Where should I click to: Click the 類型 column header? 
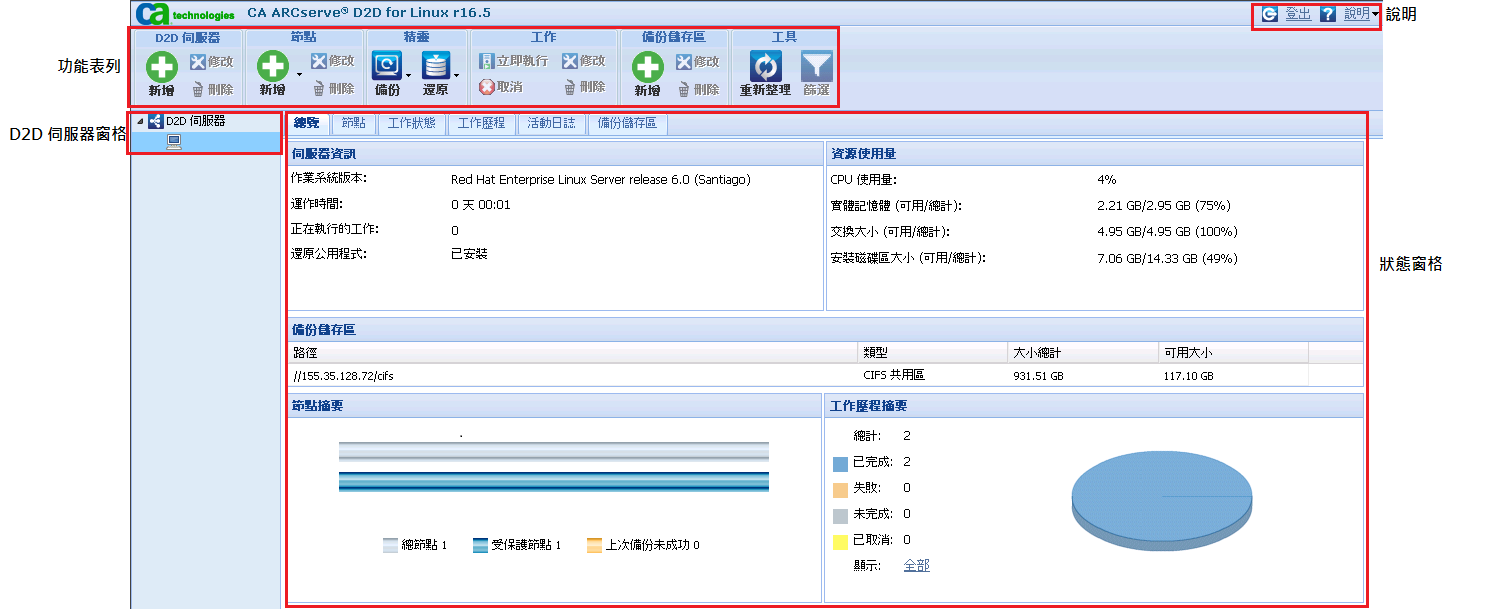point(932,353)
